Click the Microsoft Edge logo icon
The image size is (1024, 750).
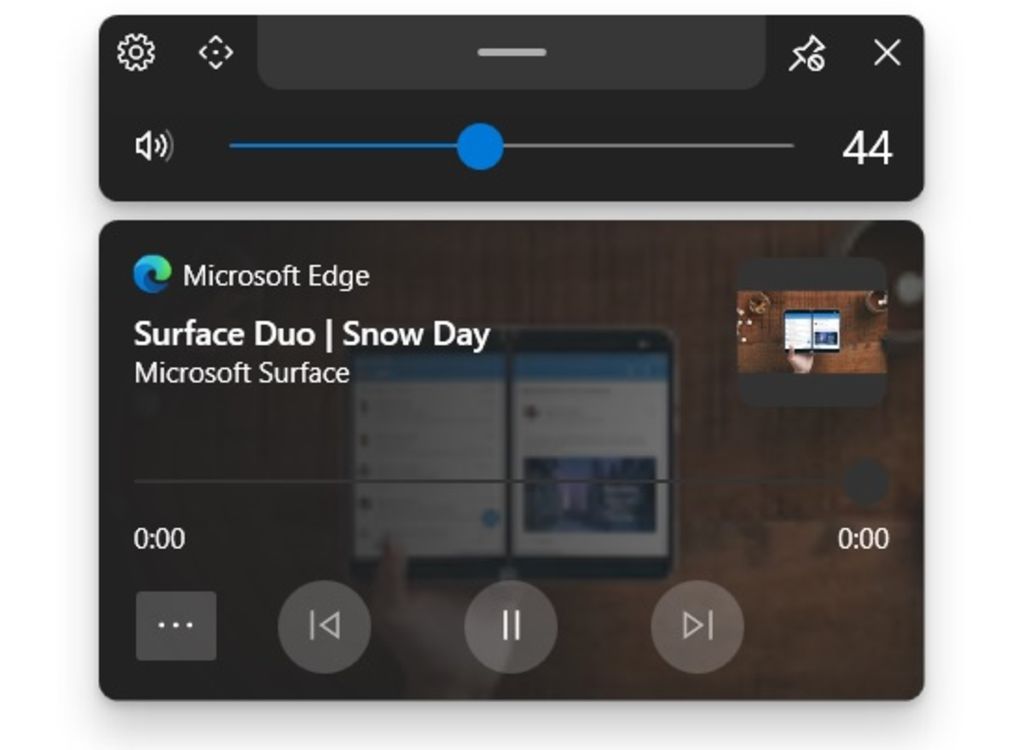click(152, 275)
